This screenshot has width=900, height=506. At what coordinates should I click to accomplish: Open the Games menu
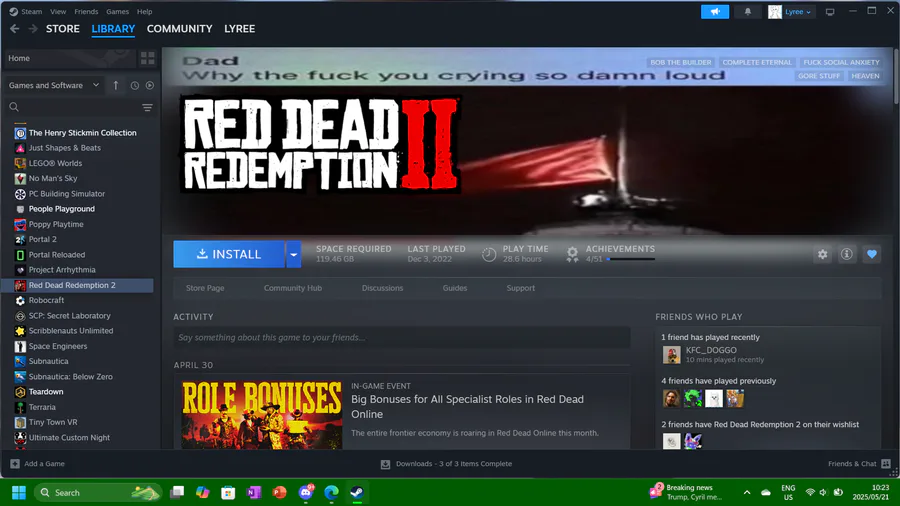[x=117, y=11]
